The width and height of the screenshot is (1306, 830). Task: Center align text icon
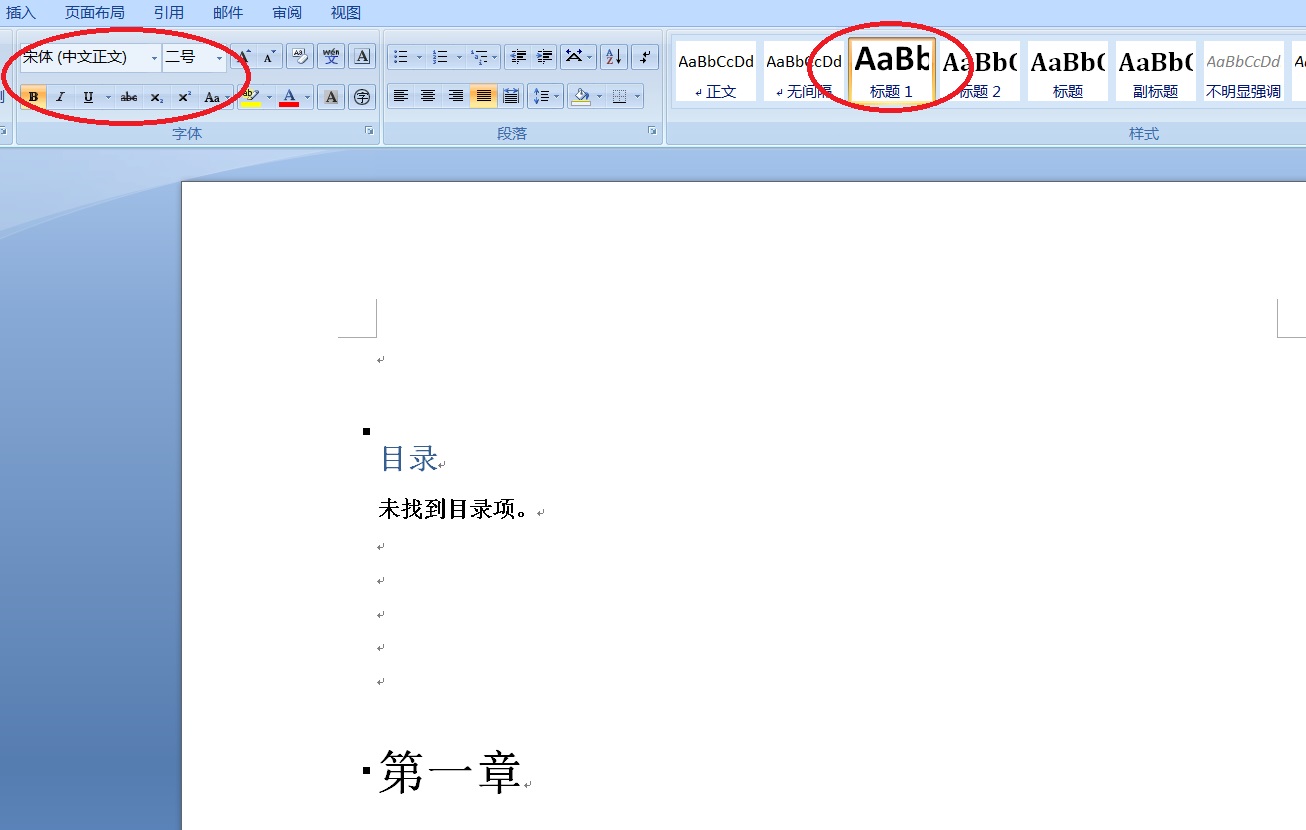click(428, 97)
